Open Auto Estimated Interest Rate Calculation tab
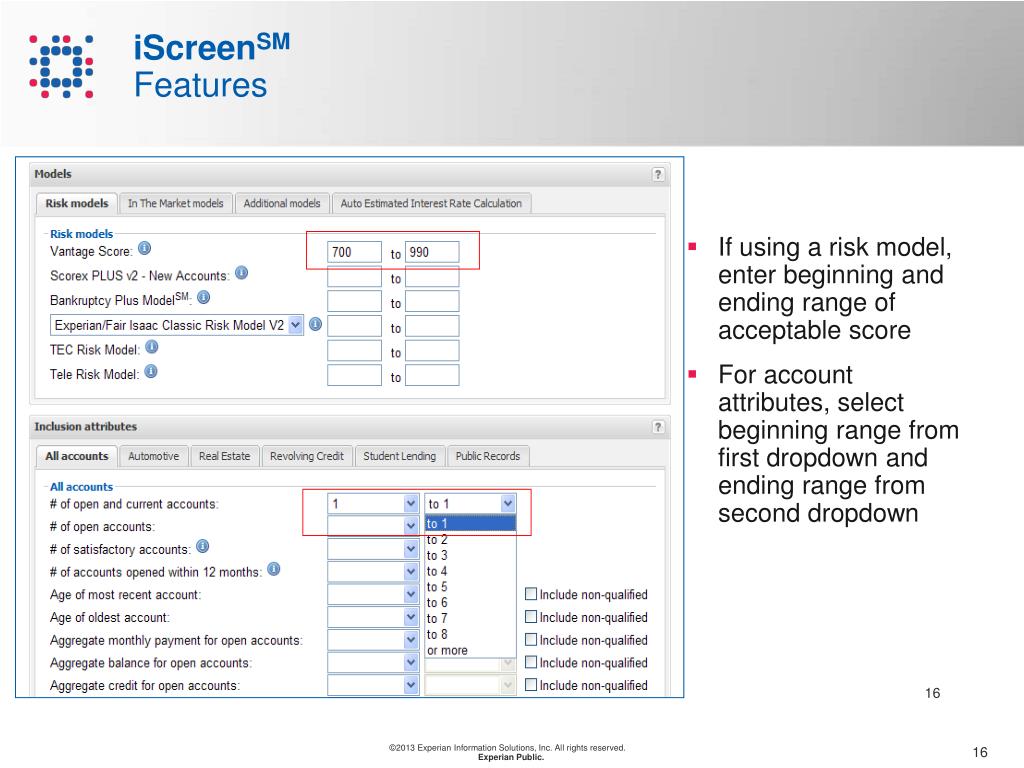The height and width of the screenshot is (768, 1024). tap(431, 204)
